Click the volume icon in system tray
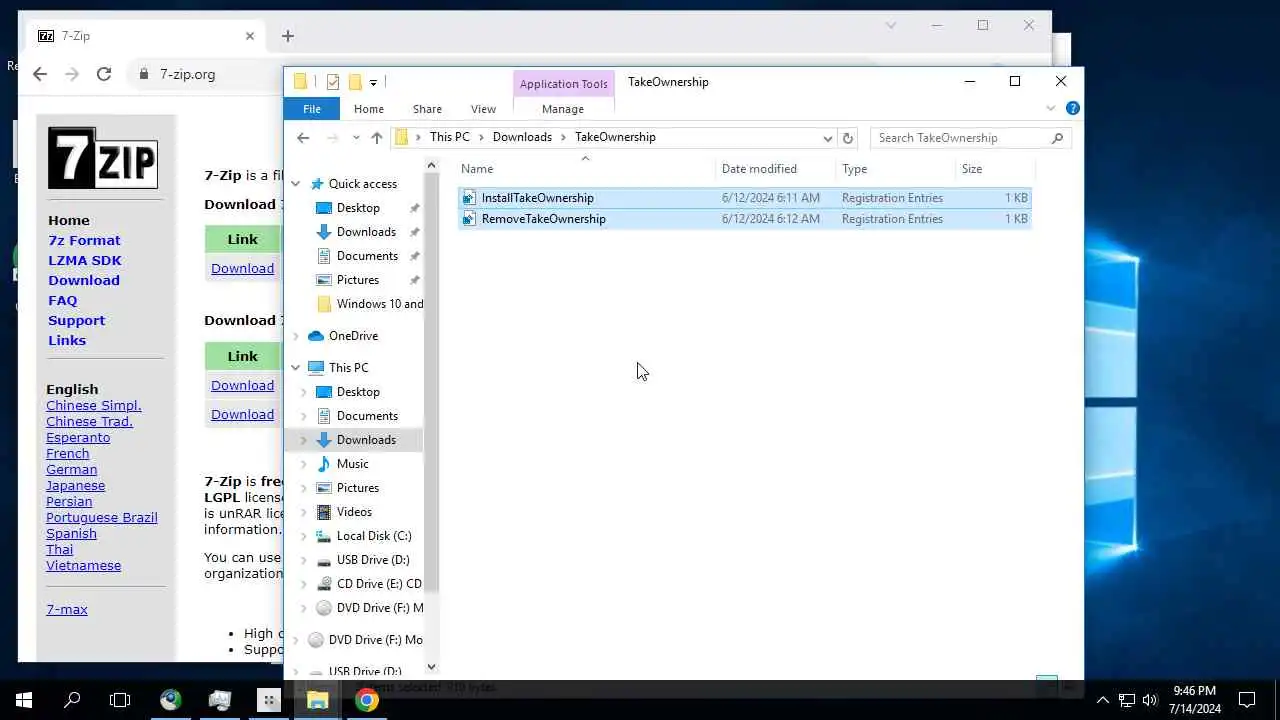Viewport: 1280px width, 720px height. pos(1150,700)
